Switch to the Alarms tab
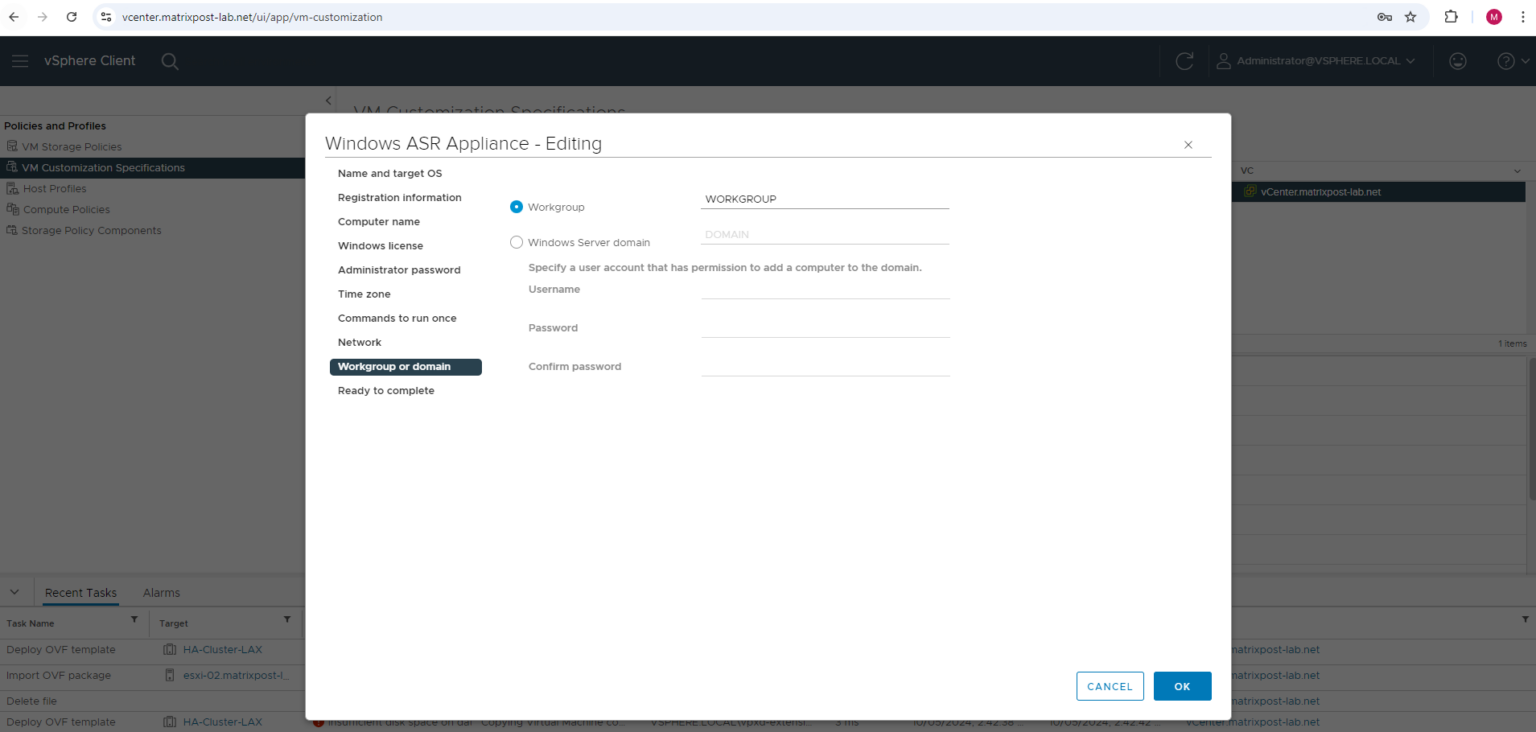Viewport: 1536px width, 732px height. pyautogui.click(x=160, y=592)
